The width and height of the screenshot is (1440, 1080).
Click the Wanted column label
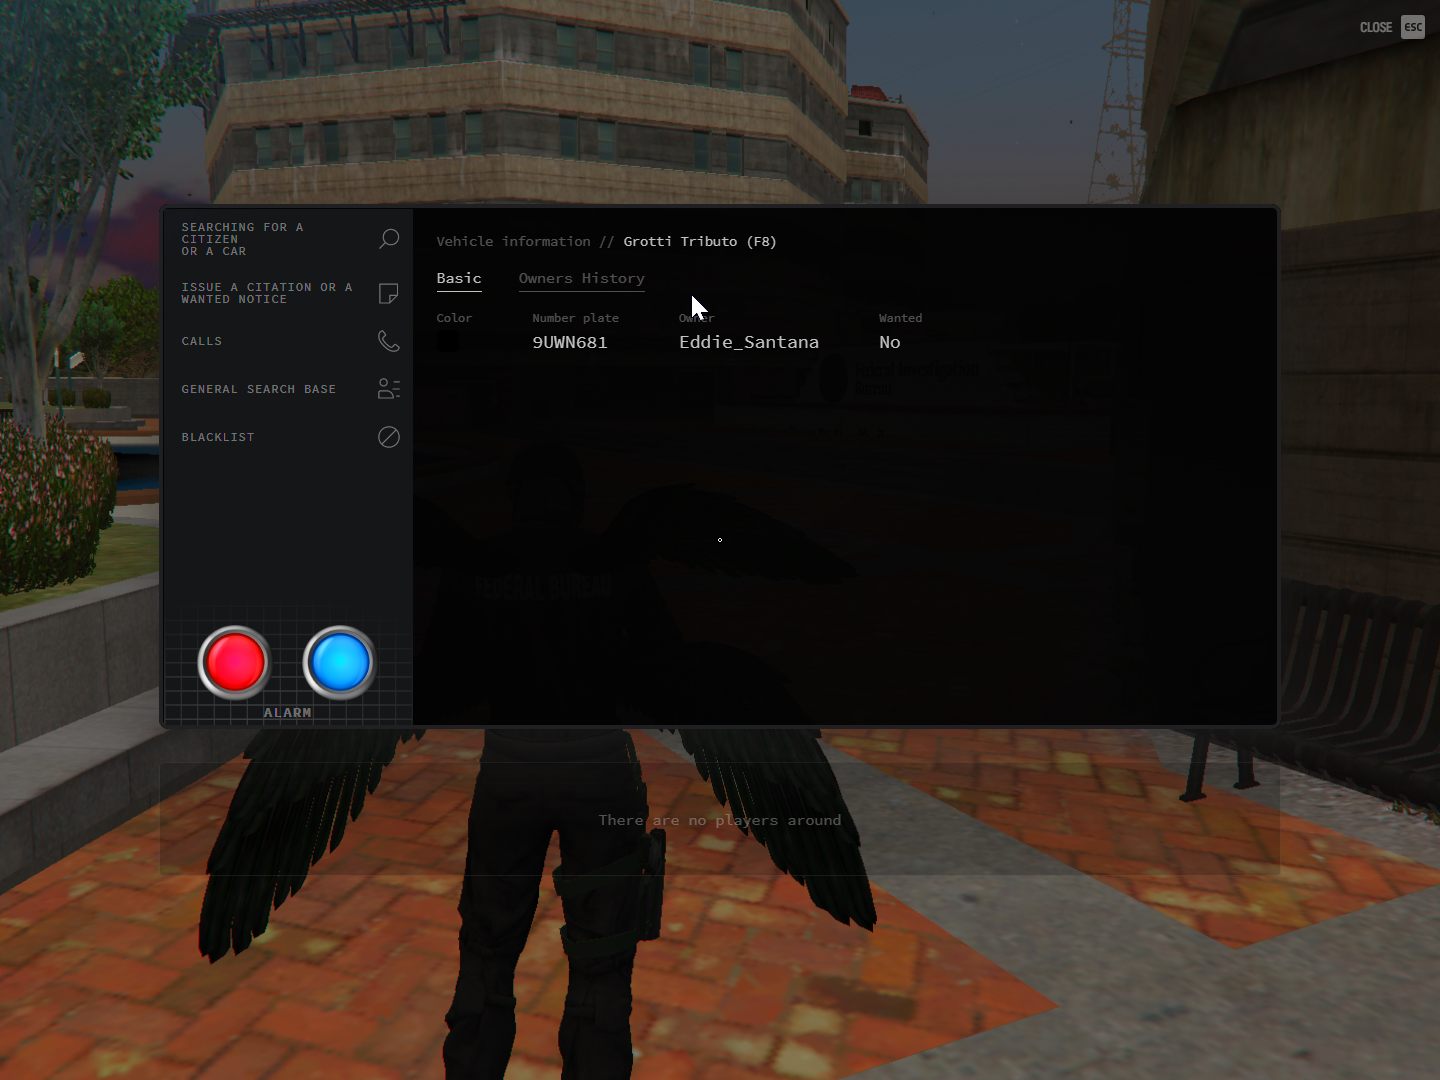pyautogui.click(x=900, y=318)
